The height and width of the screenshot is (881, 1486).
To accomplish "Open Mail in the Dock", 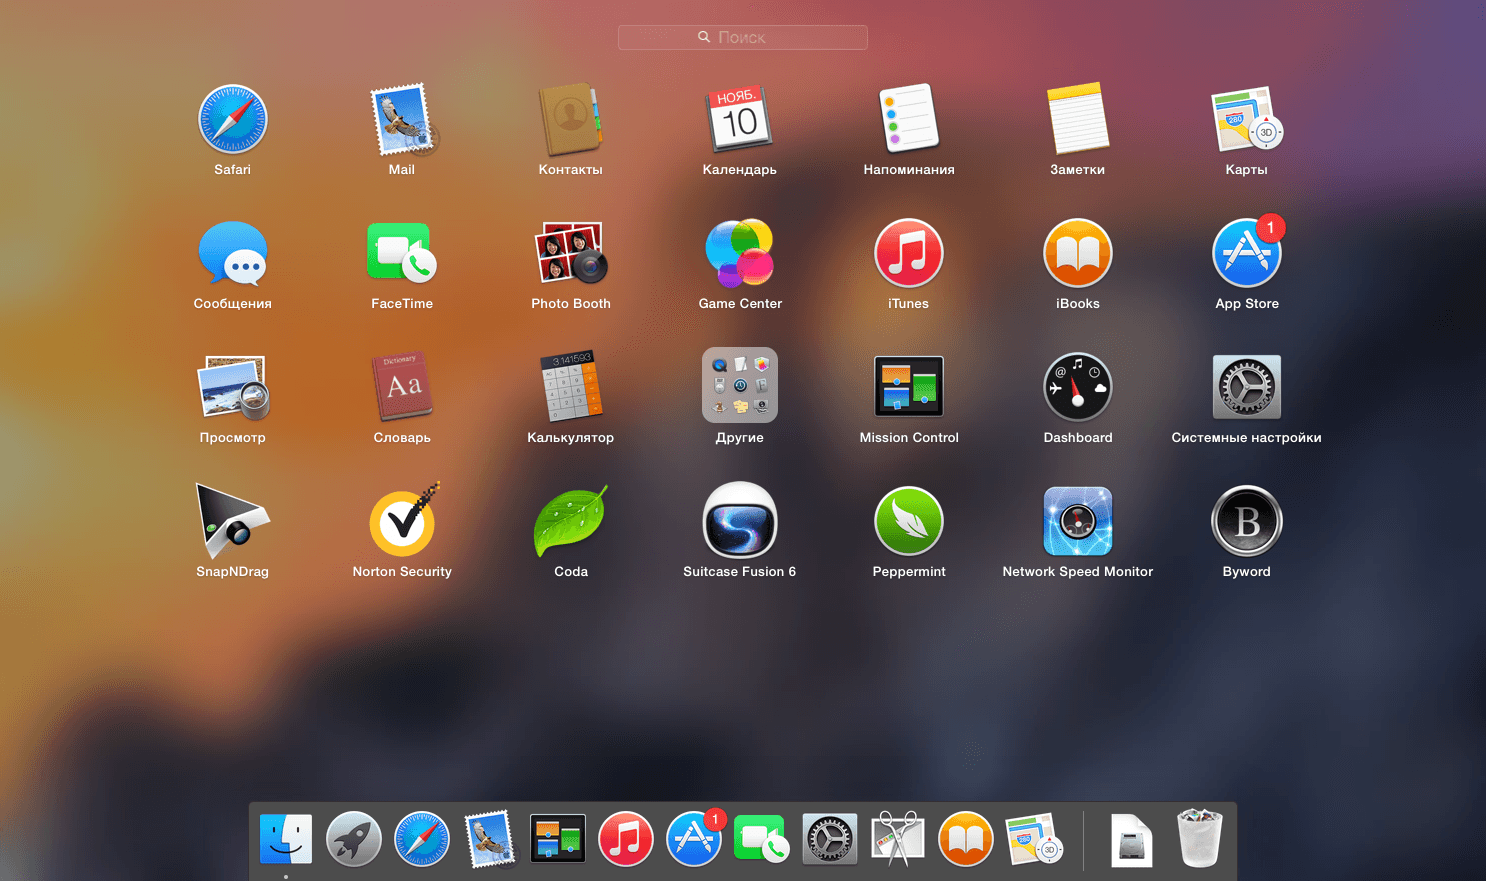I will (490, 838).
